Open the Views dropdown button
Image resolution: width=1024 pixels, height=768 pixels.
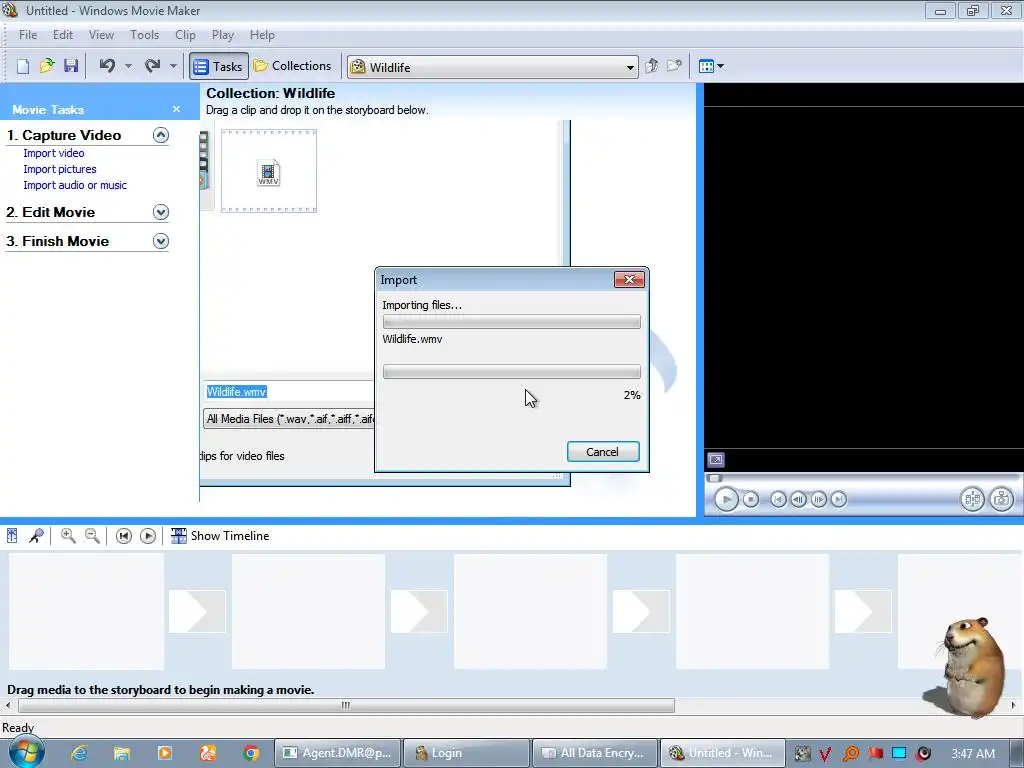pyautogui.click(x=711, y=66)
